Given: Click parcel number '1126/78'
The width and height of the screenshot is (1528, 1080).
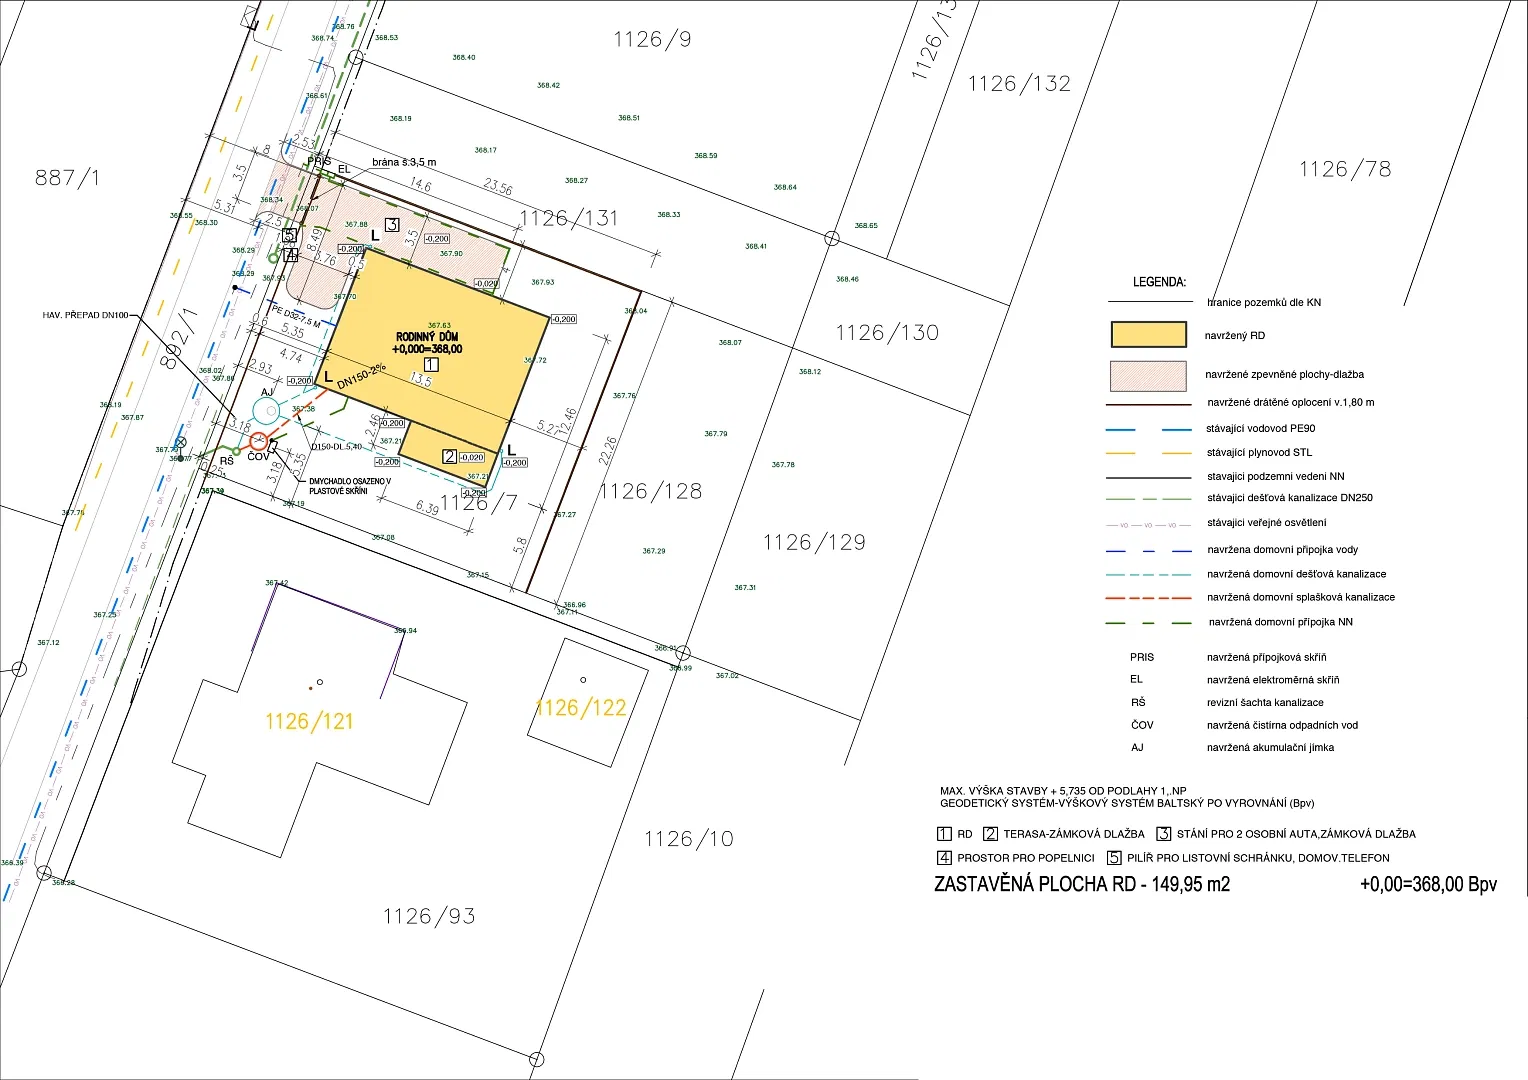Looking at the screenshot, I should point(1345,169).
